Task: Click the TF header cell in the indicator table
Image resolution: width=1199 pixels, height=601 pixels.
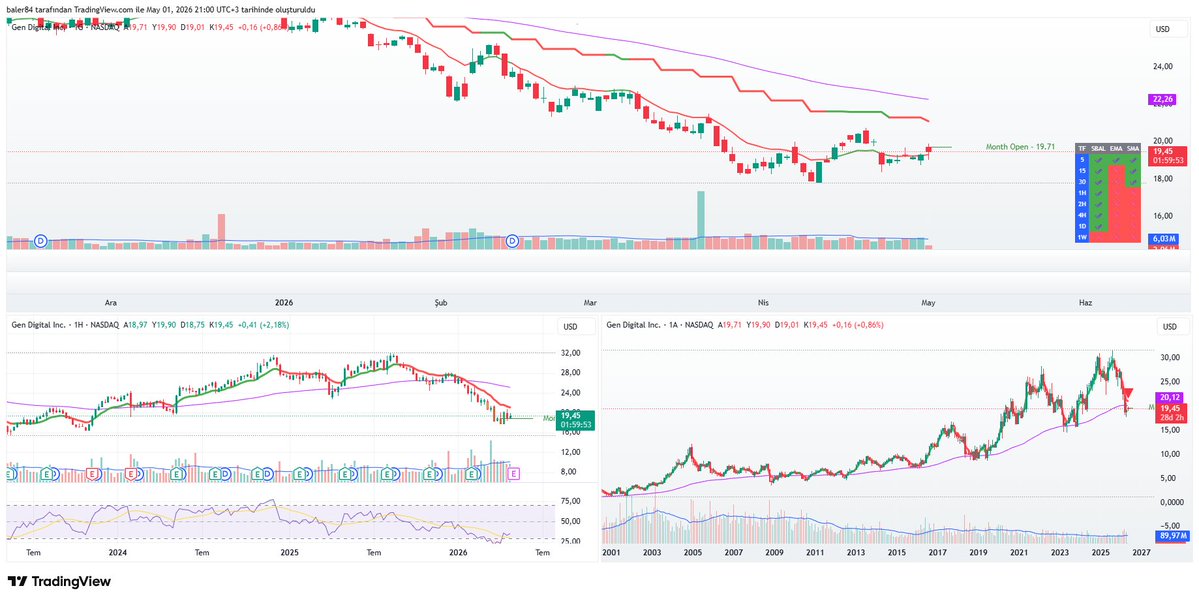Action: 1081,148
